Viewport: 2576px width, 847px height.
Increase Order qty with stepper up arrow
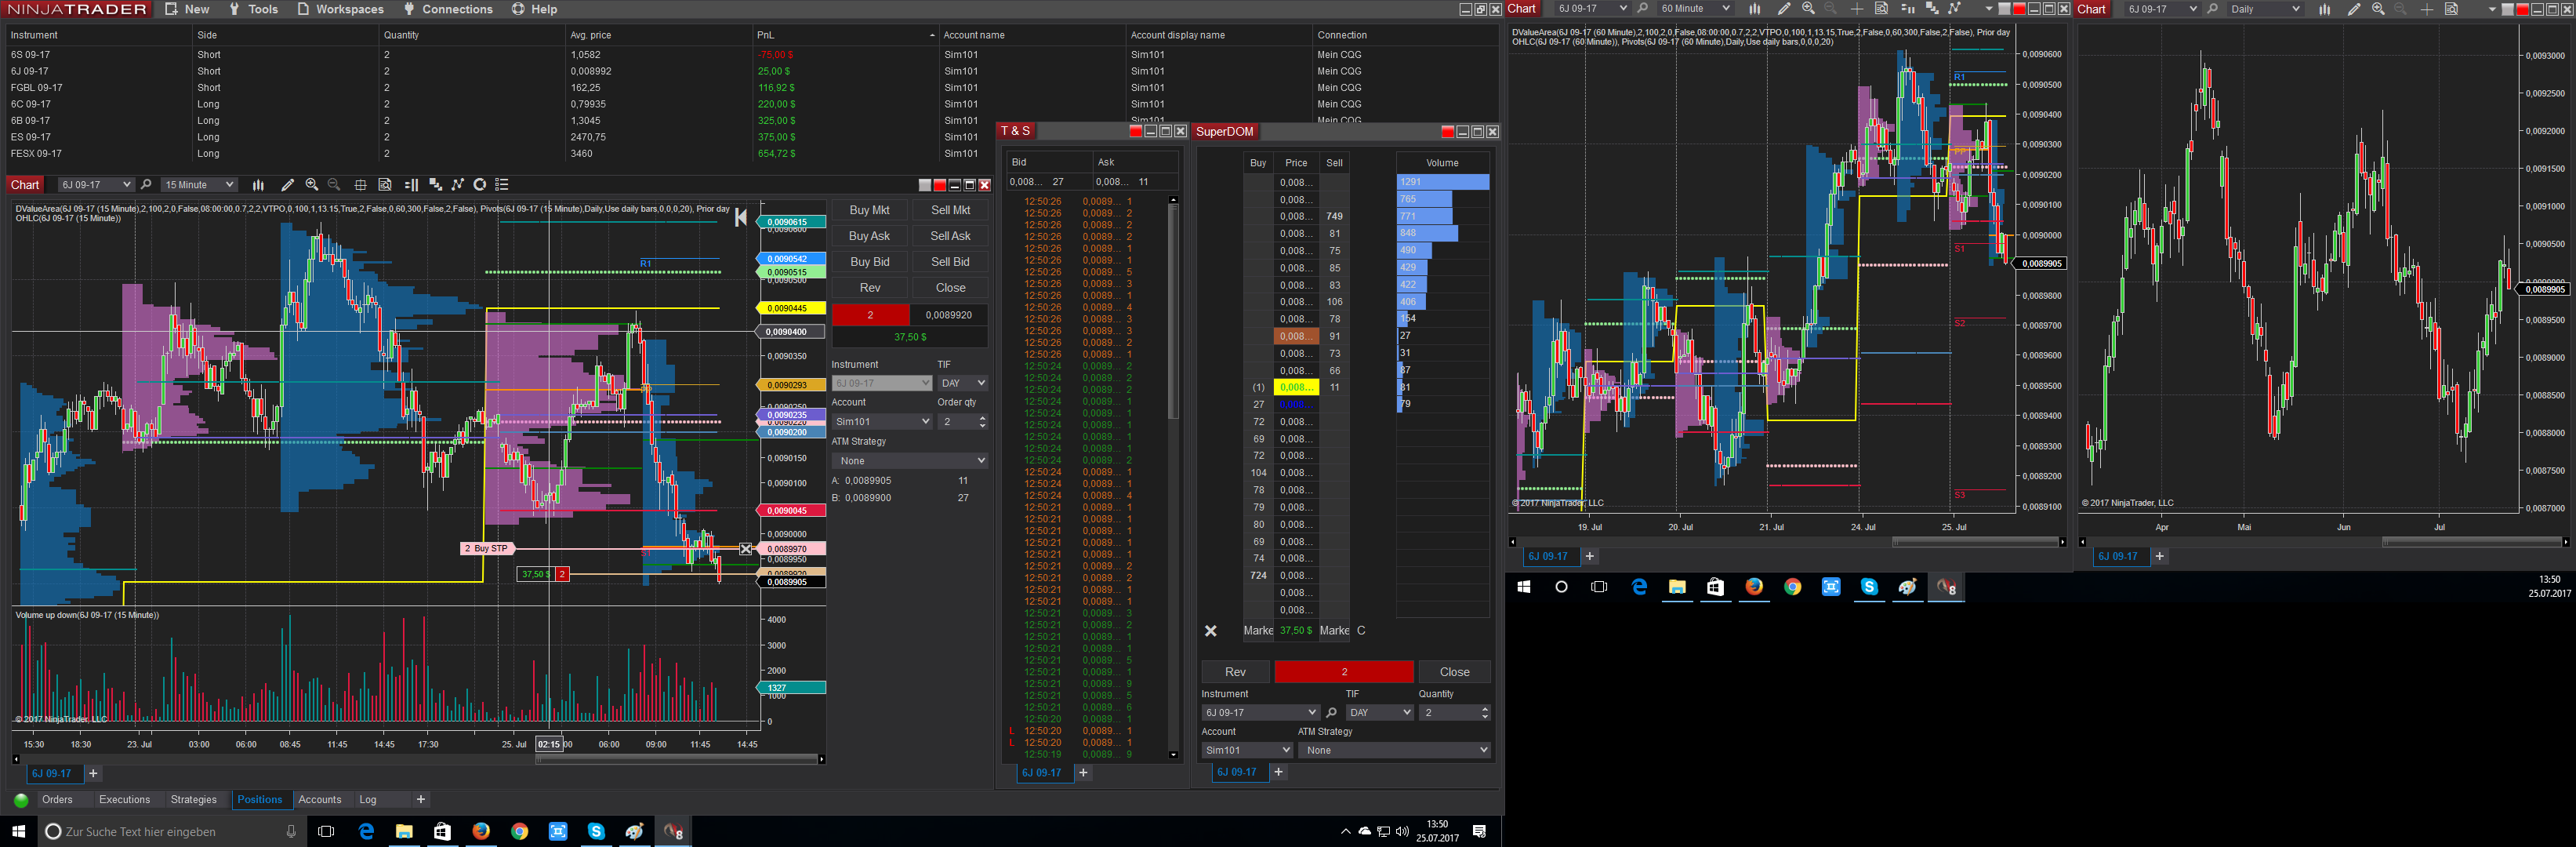tap(982, 418)
